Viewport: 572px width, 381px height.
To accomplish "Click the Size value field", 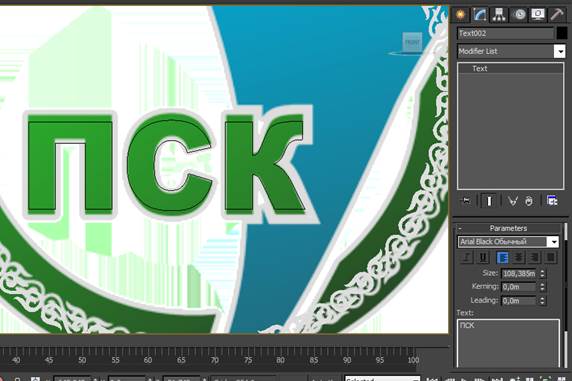I will tap(519, 273).
